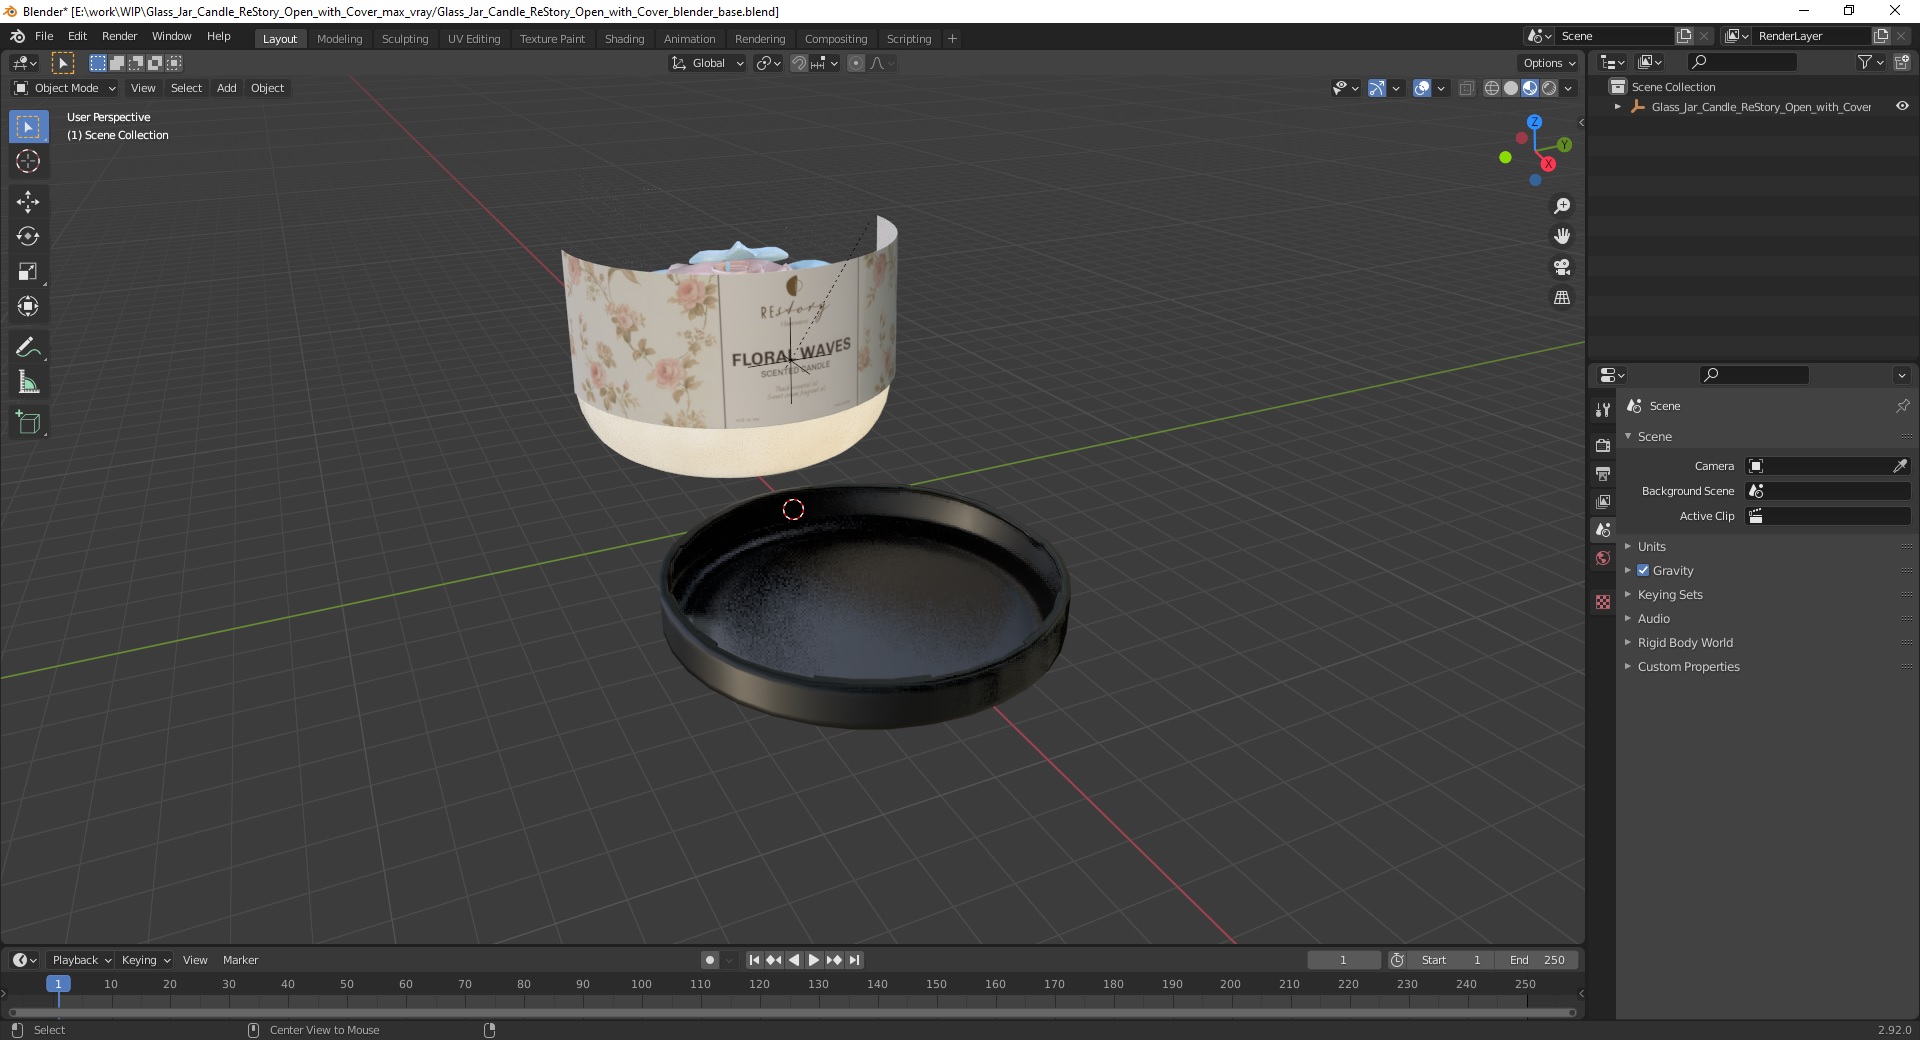Open Global transform orientation dropdown
This screenshot has height=1040, width=1920.
[x=708, y=63]
